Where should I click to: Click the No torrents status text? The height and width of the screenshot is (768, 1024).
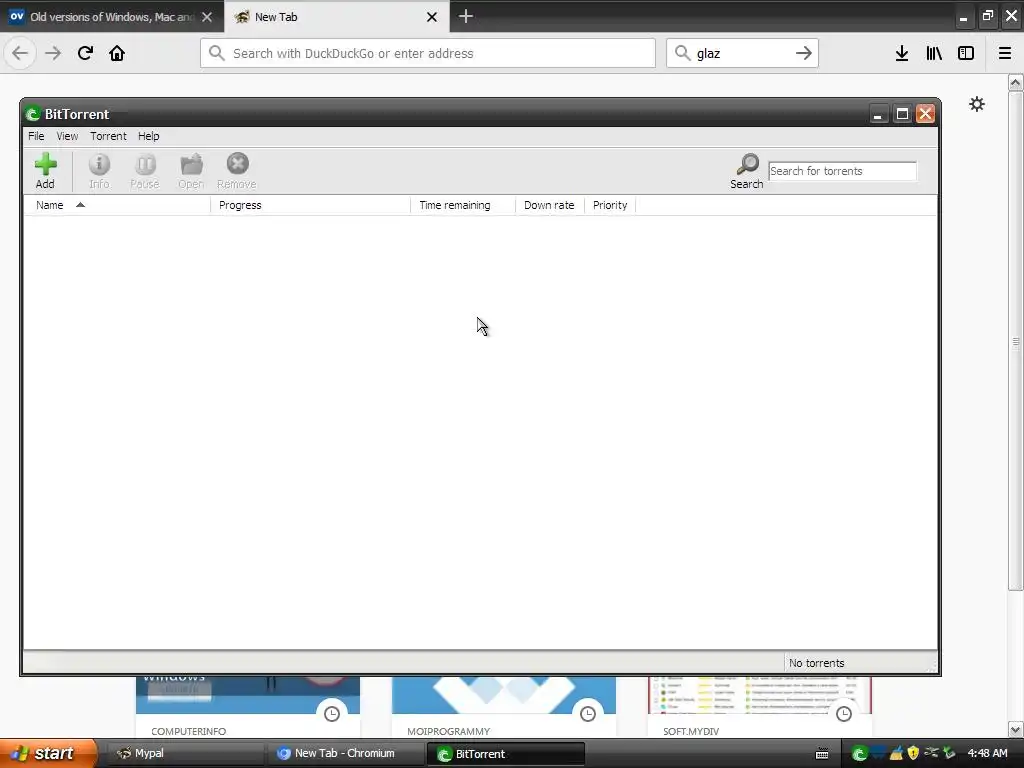tap(816, 663)
